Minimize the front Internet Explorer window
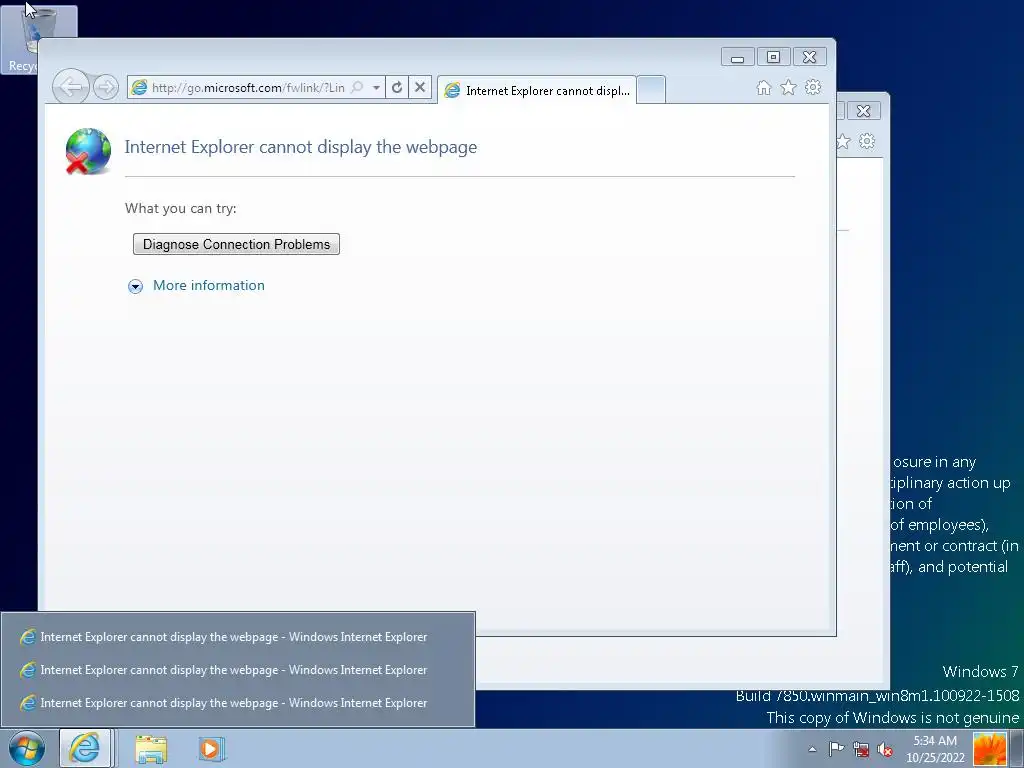This screenshot has height=768, width=1024. [738, 57]
